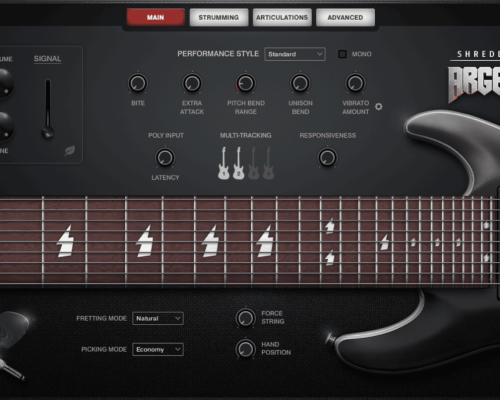Open the ARTICULATIONS tab

pos(282,17)
